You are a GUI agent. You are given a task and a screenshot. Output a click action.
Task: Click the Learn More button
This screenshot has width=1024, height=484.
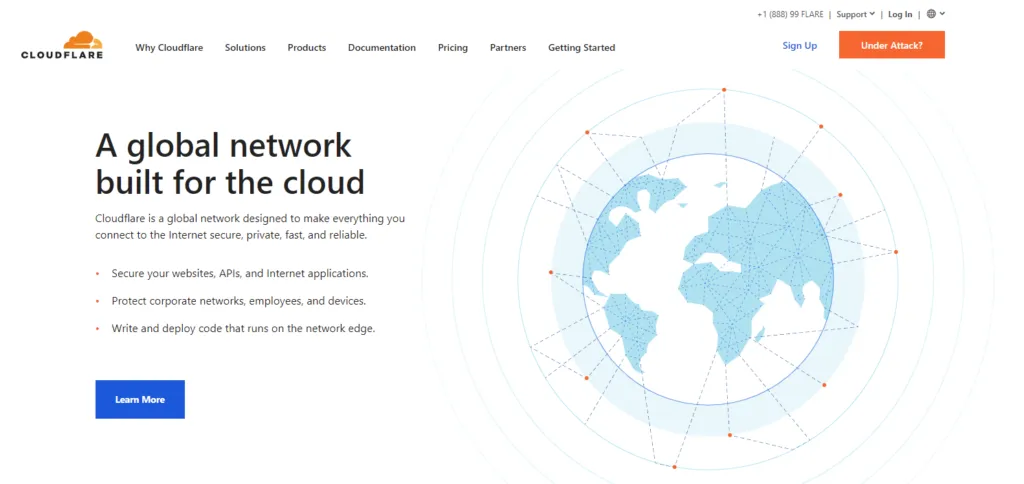coord(140,399)
